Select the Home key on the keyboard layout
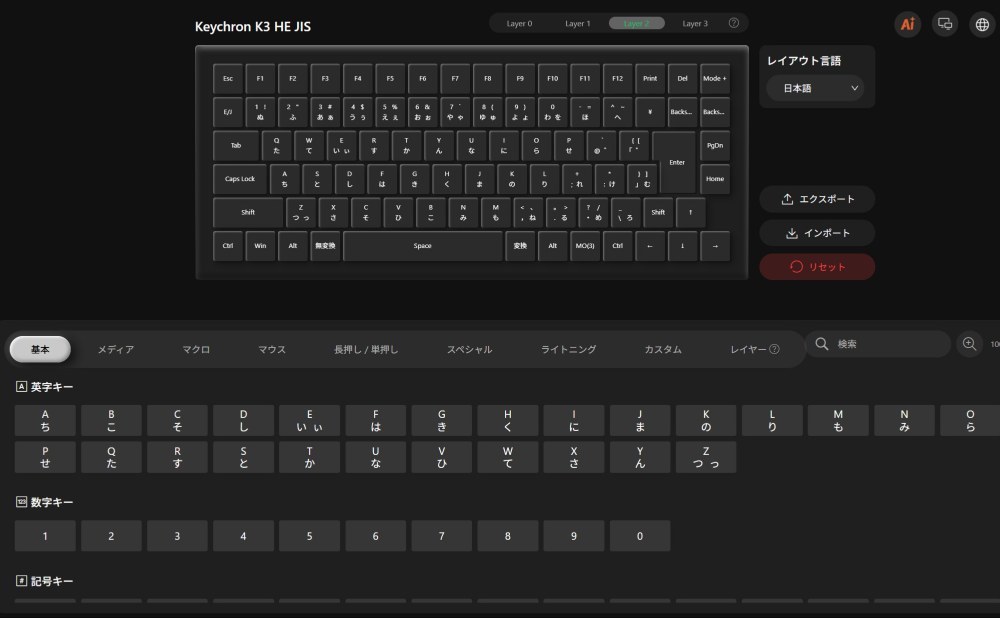 pos(715,179)
